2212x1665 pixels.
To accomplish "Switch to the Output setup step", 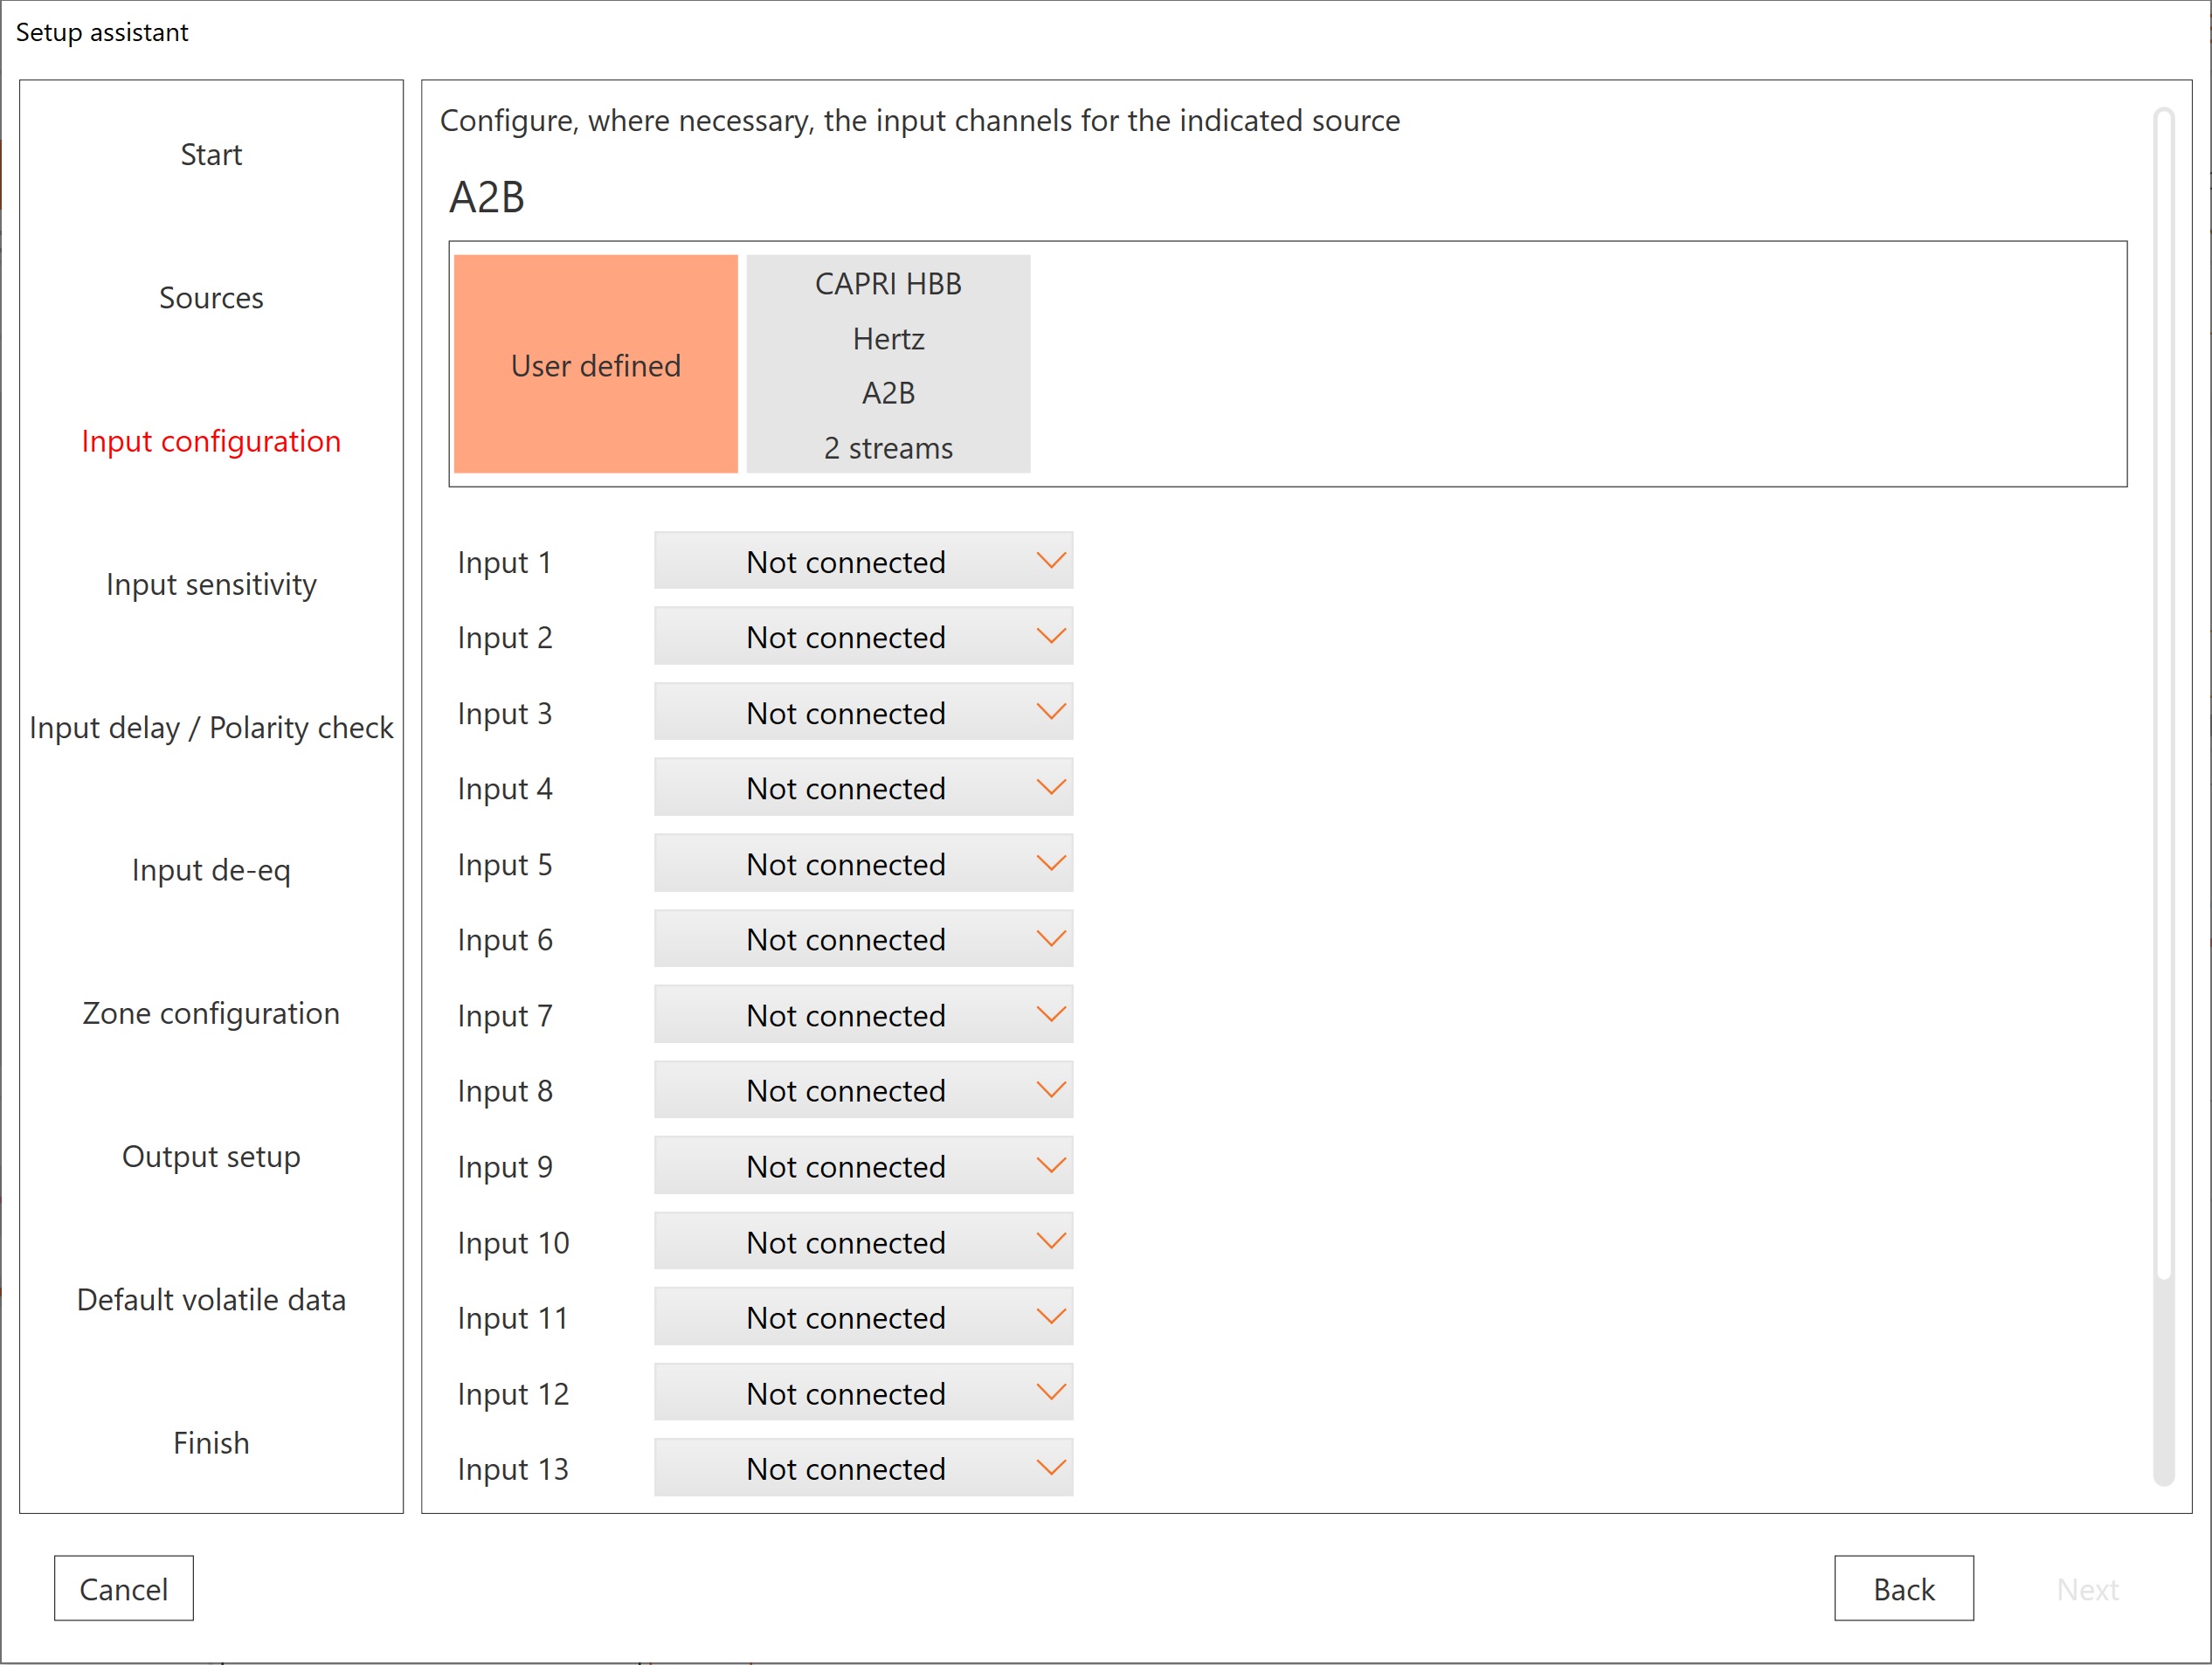I will 211,1156.
